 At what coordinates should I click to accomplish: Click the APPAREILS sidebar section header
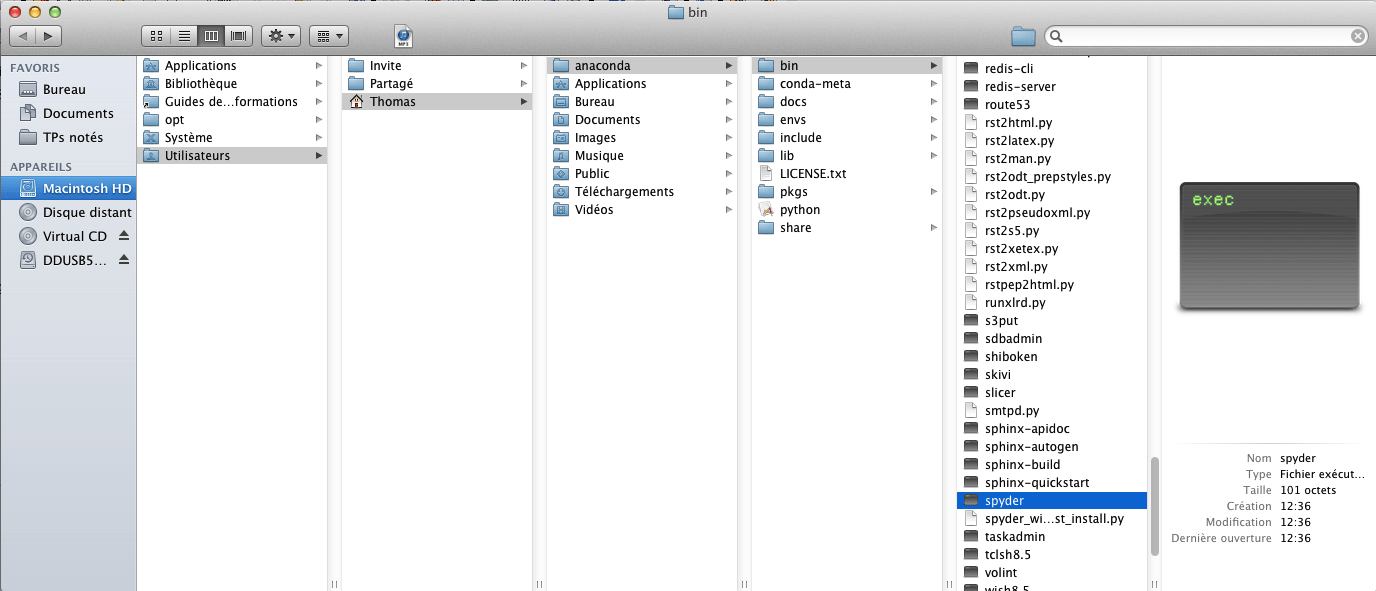click(41, 166)
